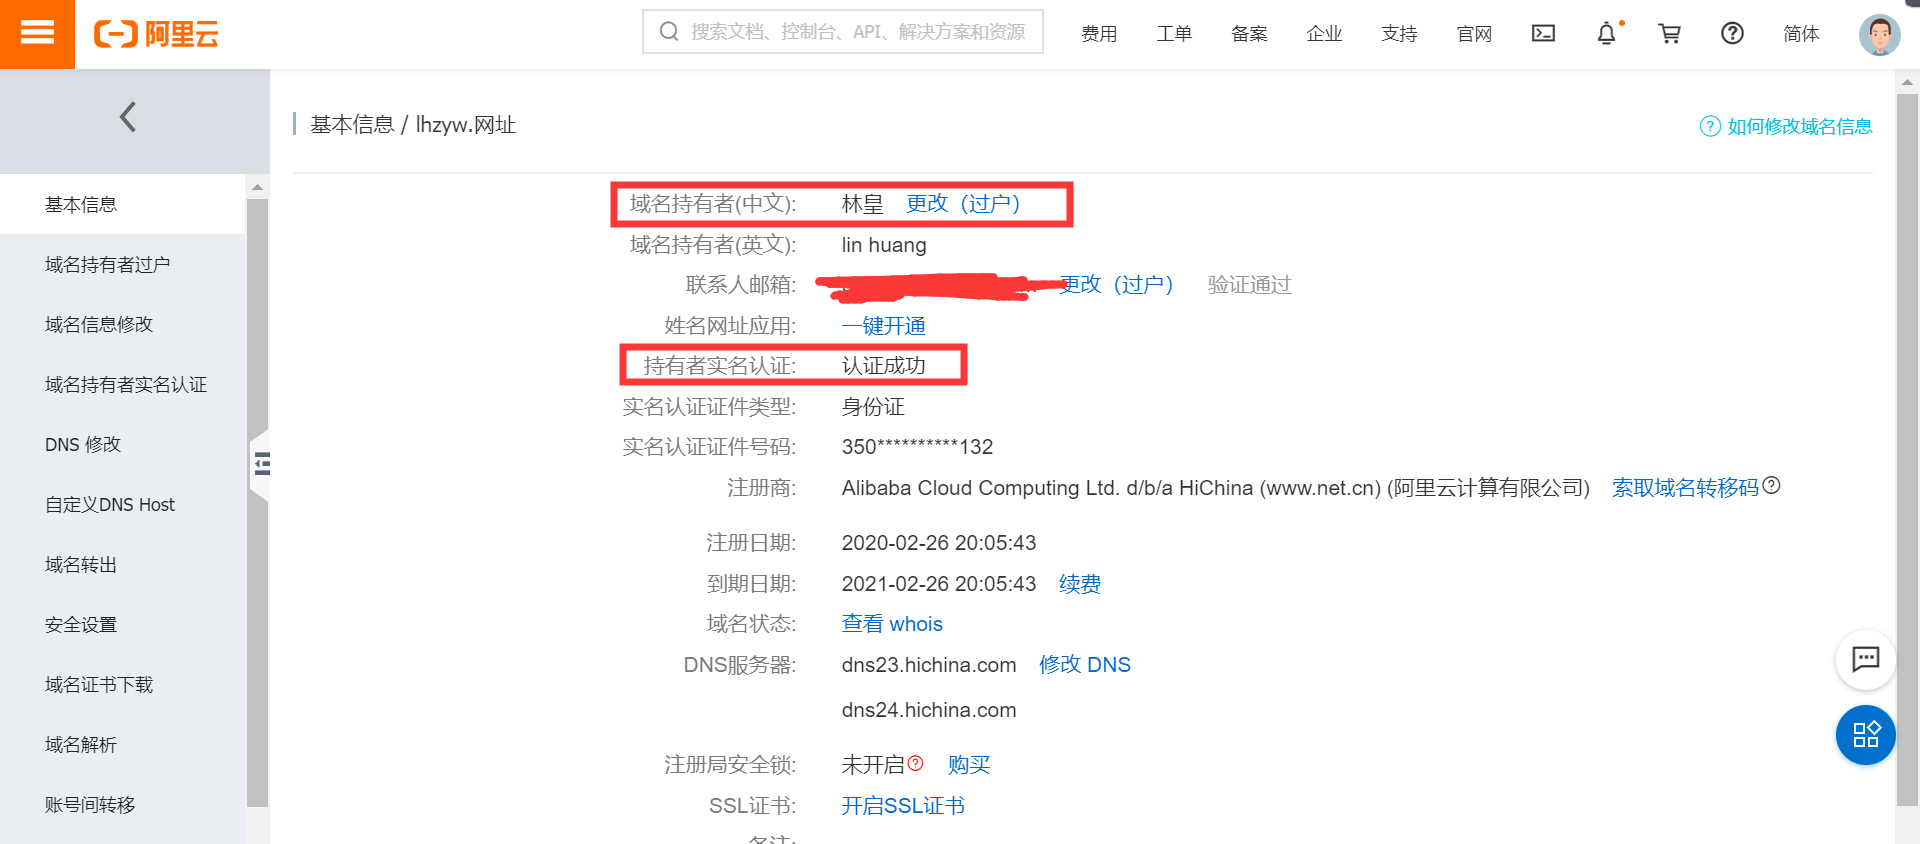1920x844 pixels.
Task: Open the user avatar account menu
Action: (x=1879, y=34)
